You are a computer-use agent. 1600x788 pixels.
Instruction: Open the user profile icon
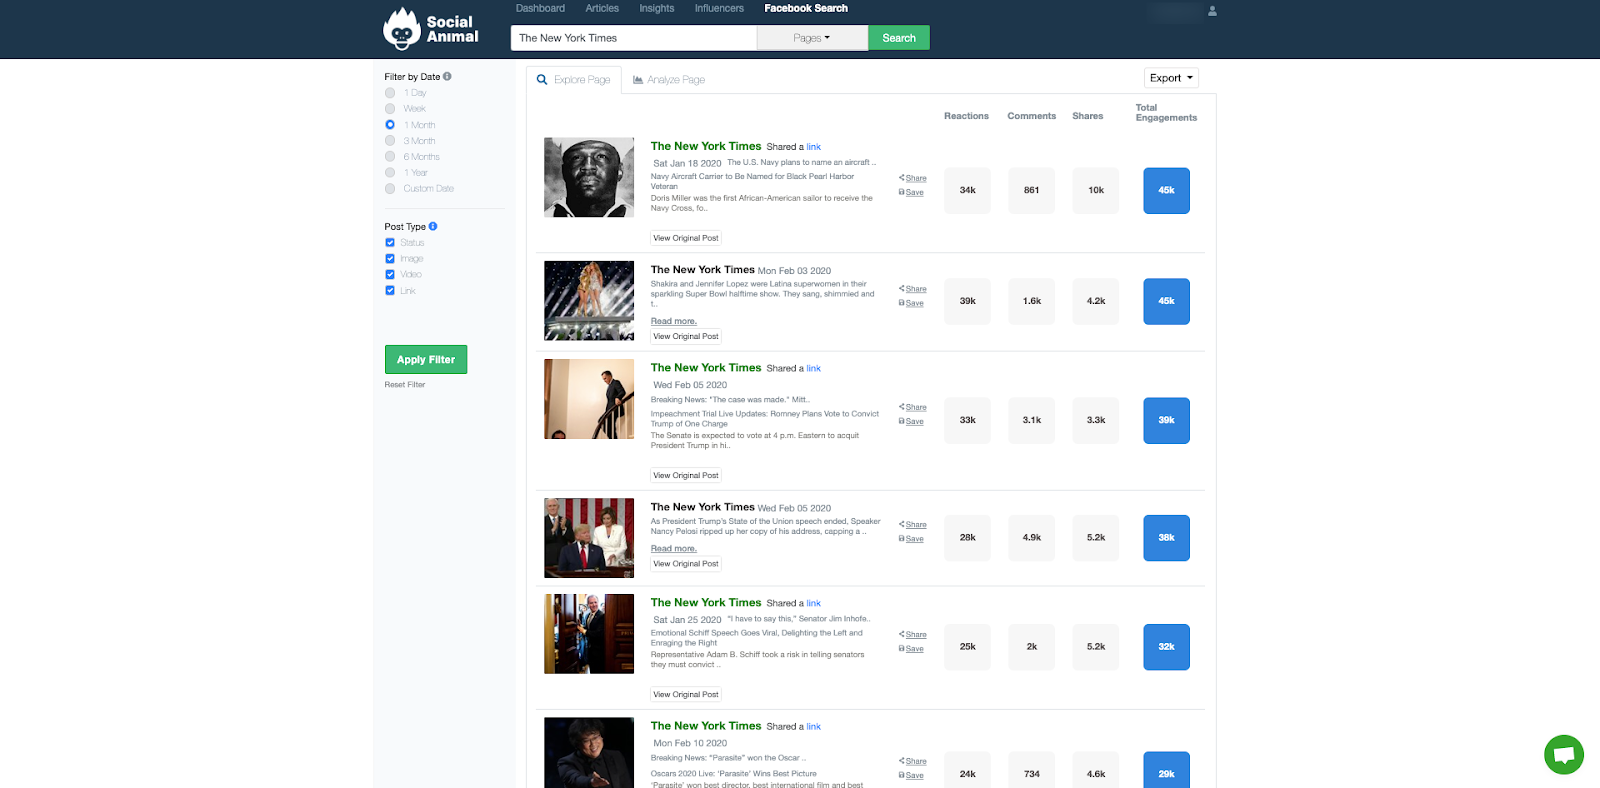[1212, 11]
